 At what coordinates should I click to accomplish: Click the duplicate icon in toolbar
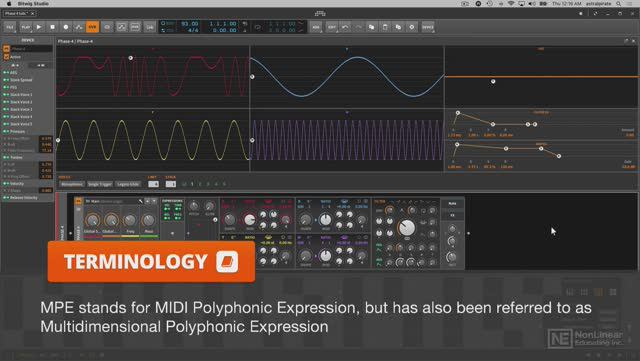click(x=398, y=27)
